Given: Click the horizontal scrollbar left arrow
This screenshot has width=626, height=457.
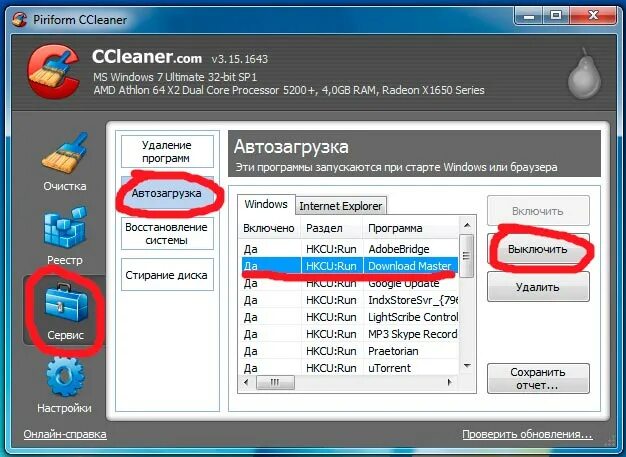Looking at the screenshot, I should click(x=246, y=382).
